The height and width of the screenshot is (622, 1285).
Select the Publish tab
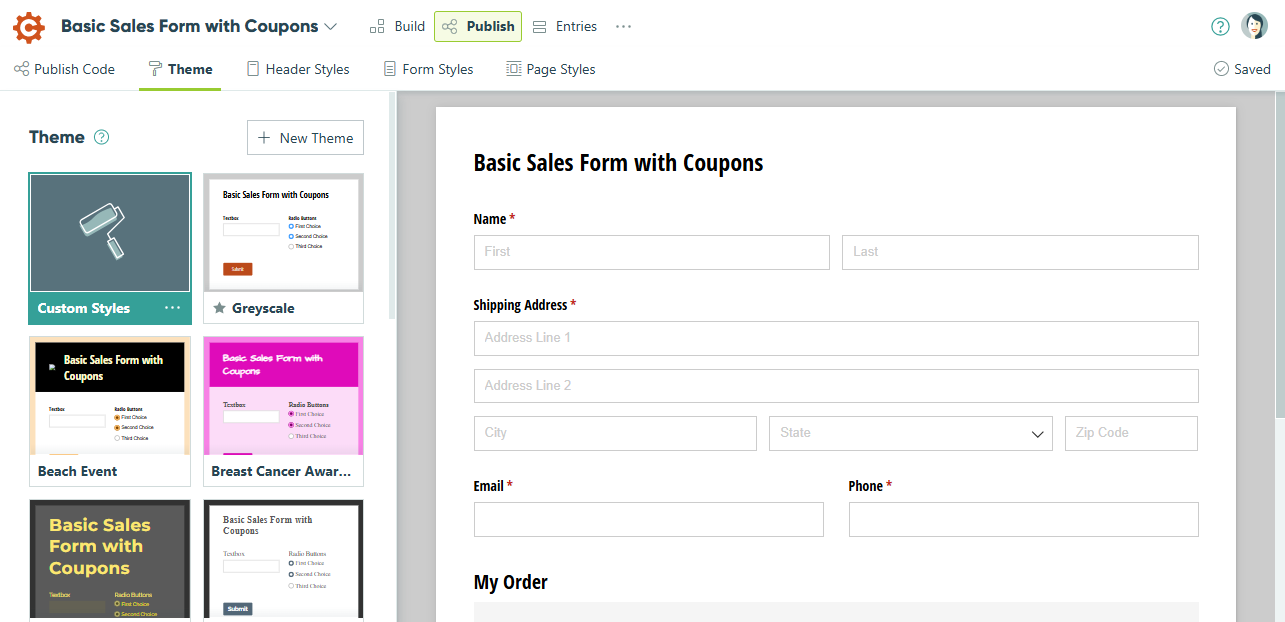click(x=478, y=27)
